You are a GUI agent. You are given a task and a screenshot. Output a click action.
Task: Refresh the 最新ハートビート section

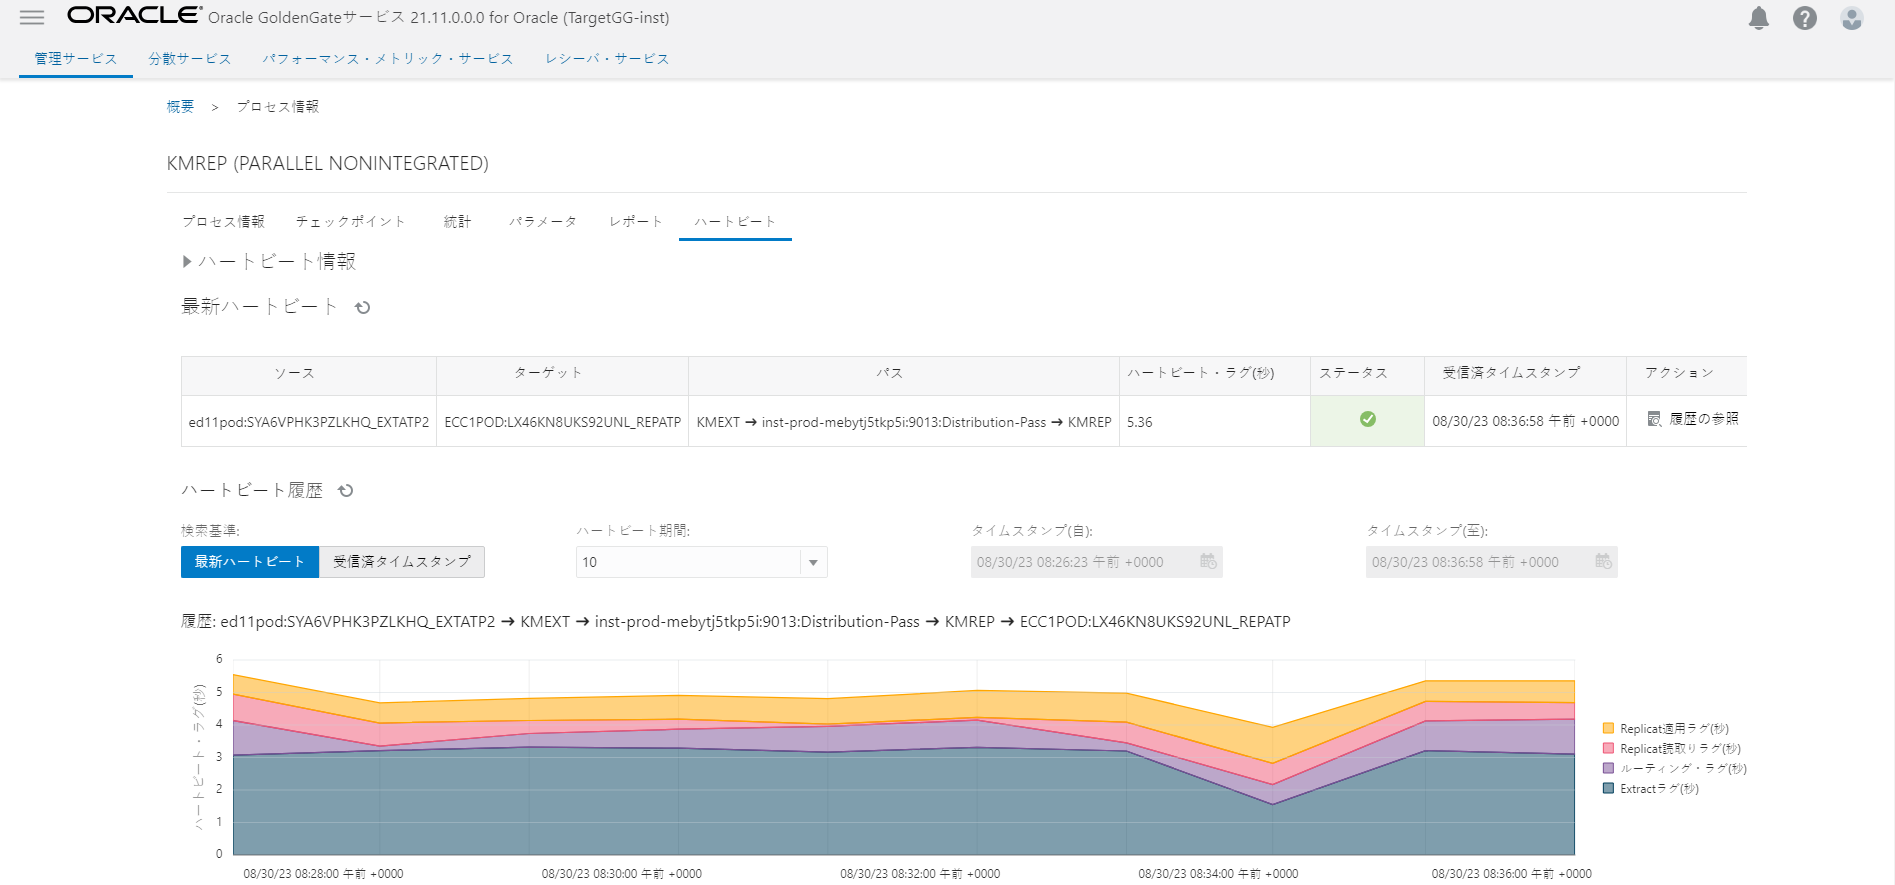(363, 308)
